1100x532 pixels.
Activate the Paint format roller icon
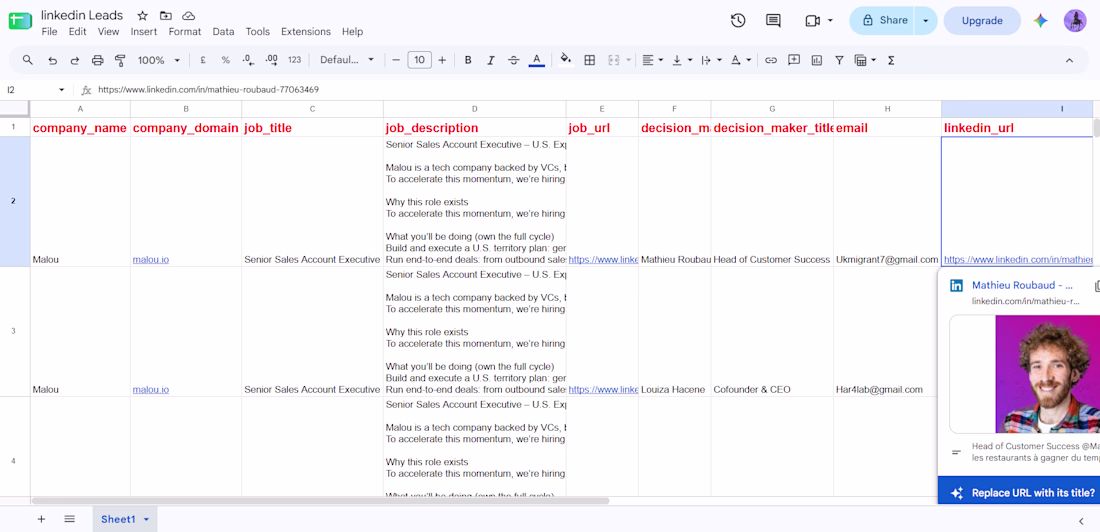120,60
